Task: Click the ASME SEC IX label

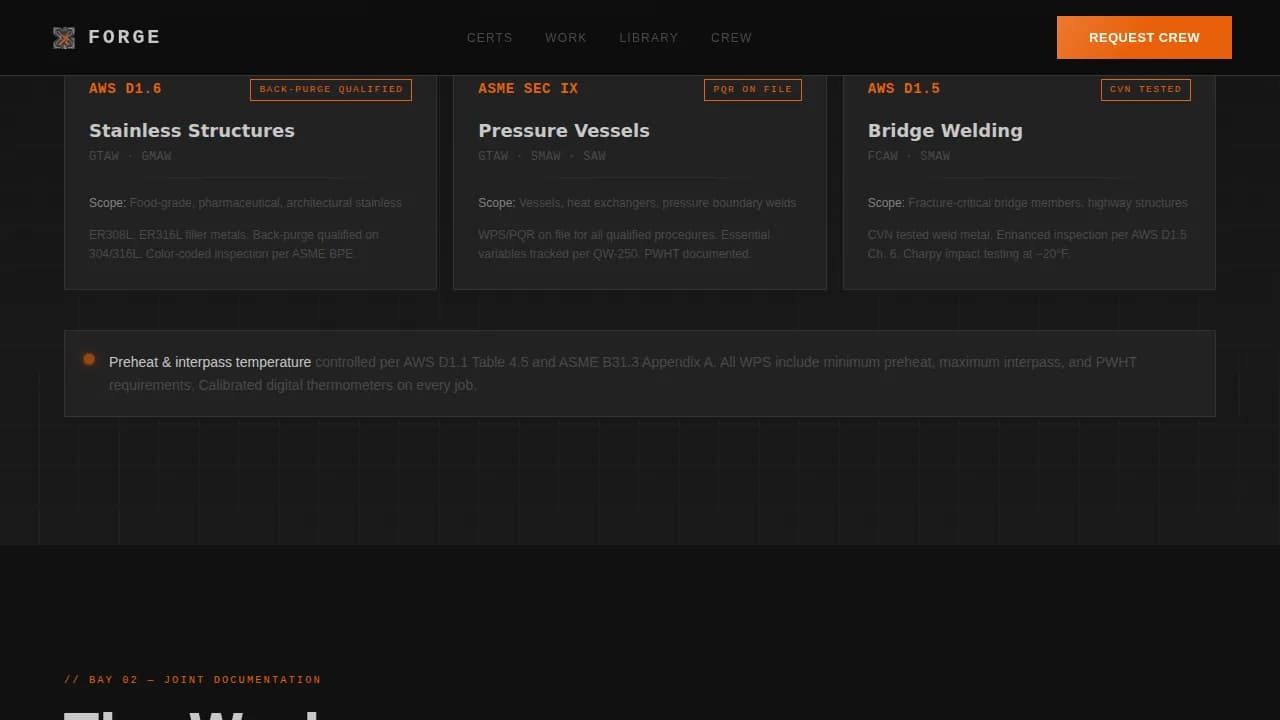Action: [528, 88]
